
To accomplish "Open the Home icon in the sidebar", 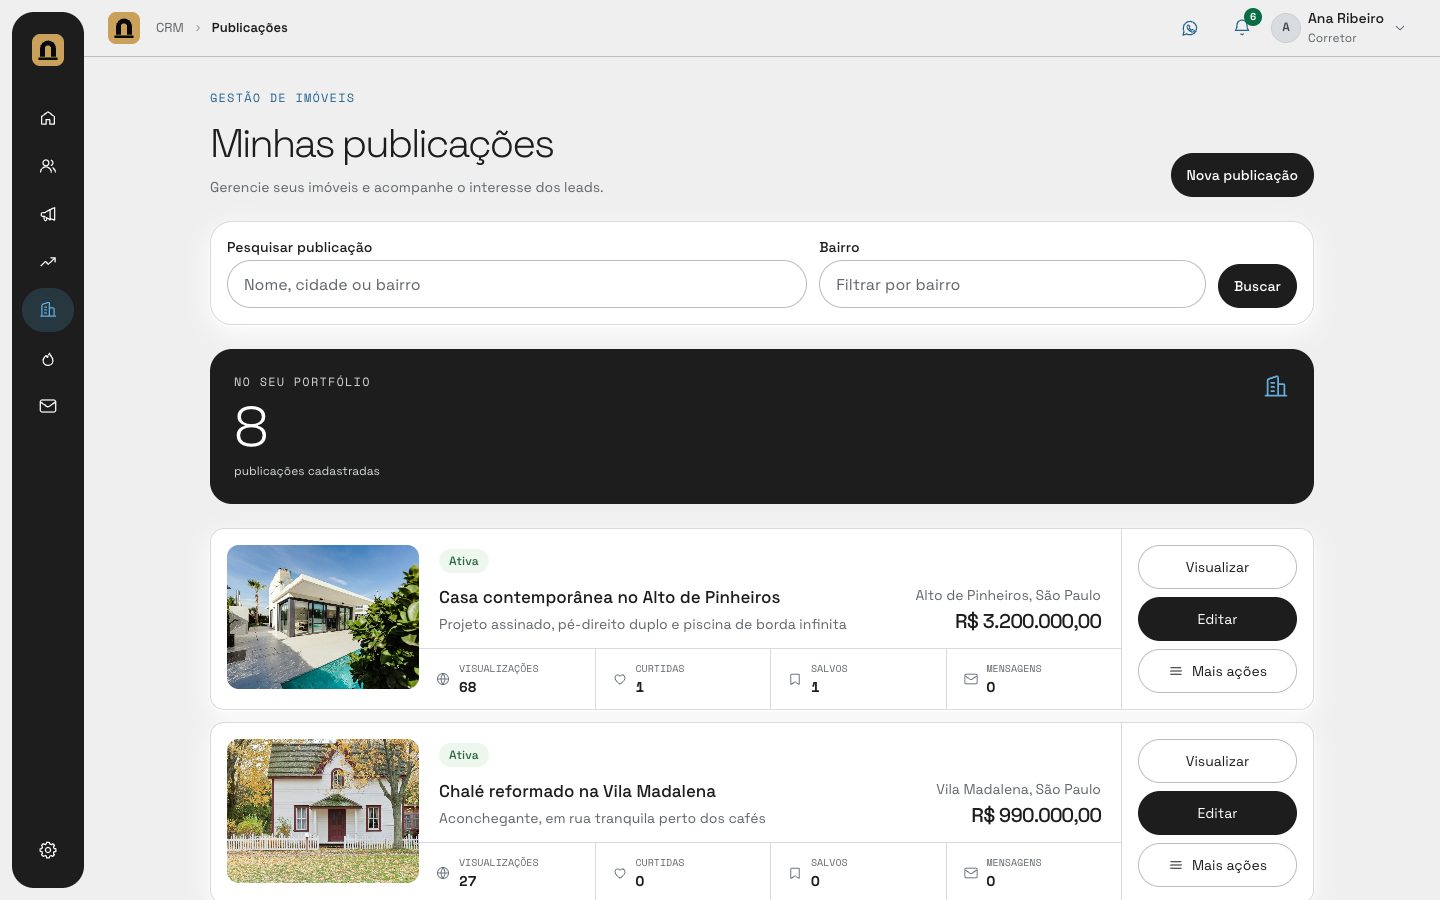I will pos(48,118).
